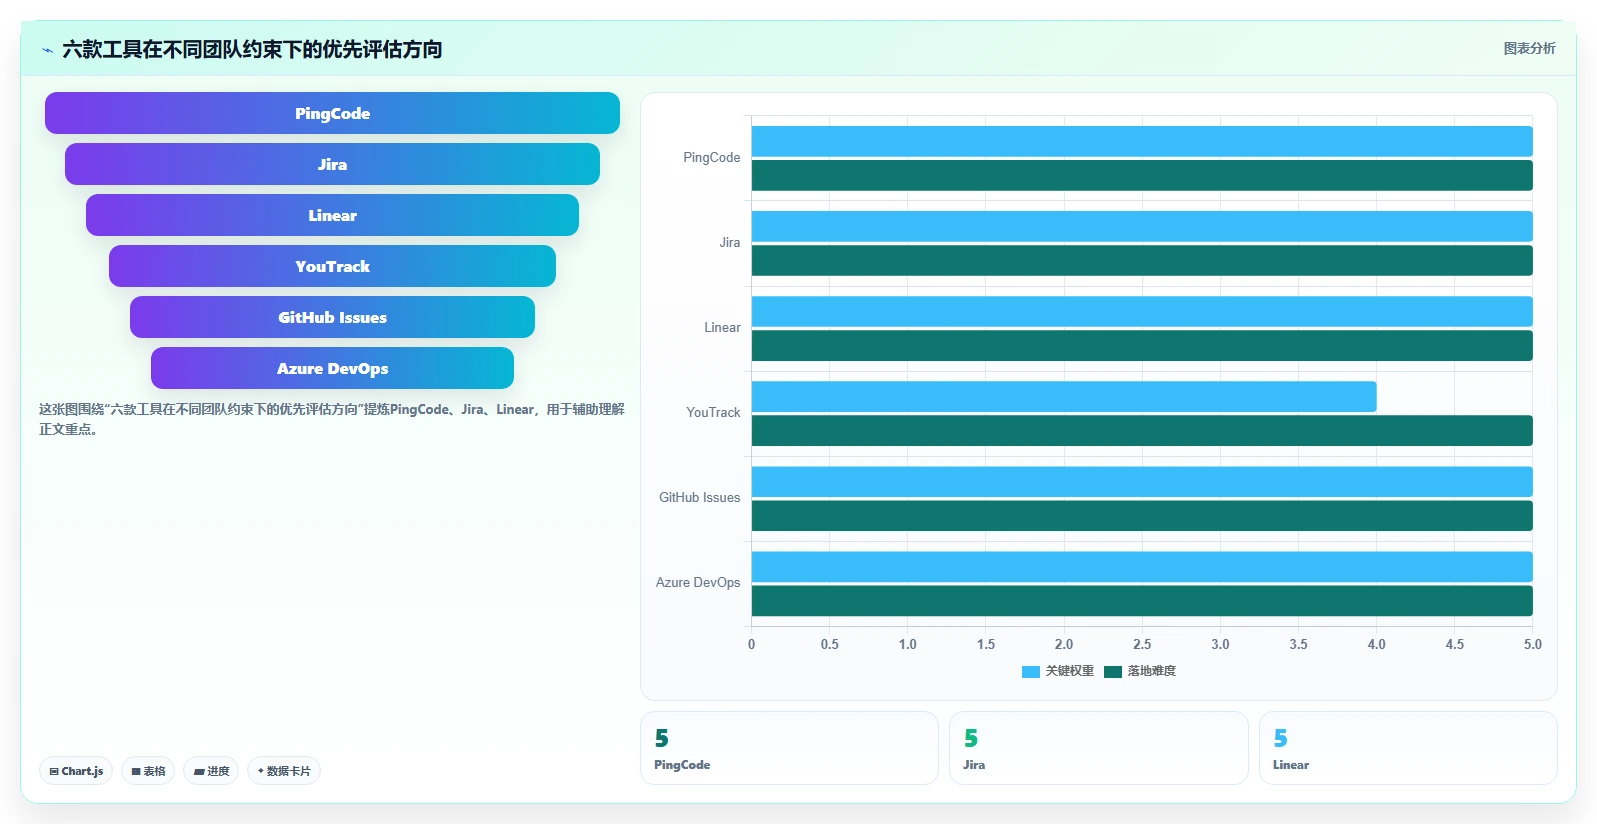1597x824 pixels.
Task: Select the Jira funnel bar
Action: point(332,164)
